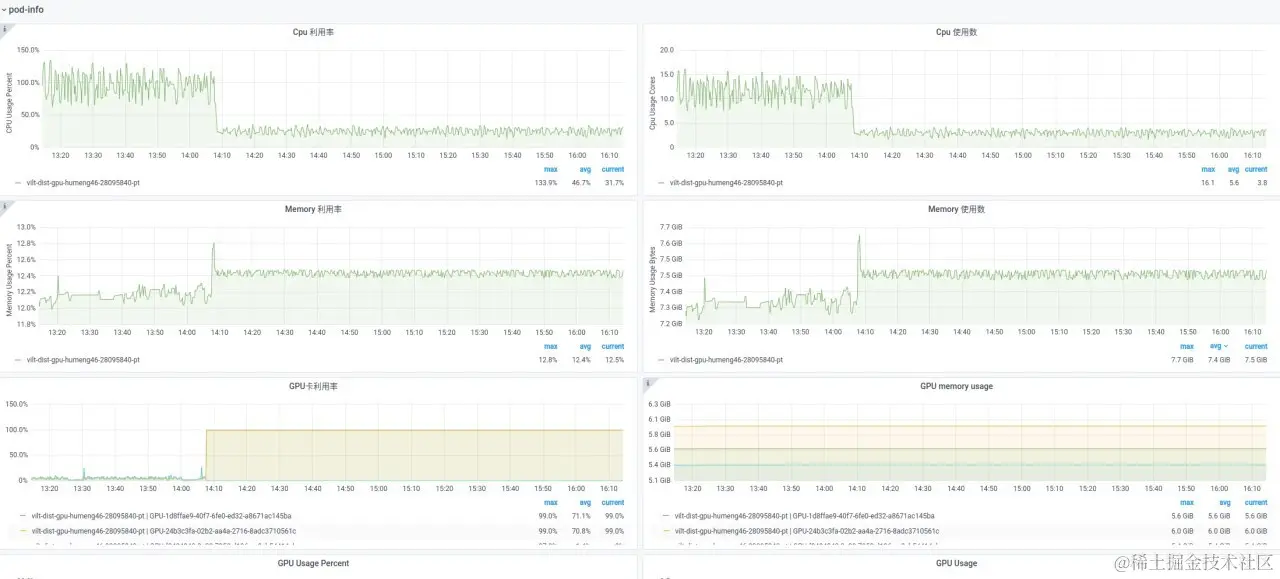Image resolution: width=1280 pixels, height=579 pixels.
Task: Open the GPU Usage panel title menu
Action: click(x=957, y=563)
